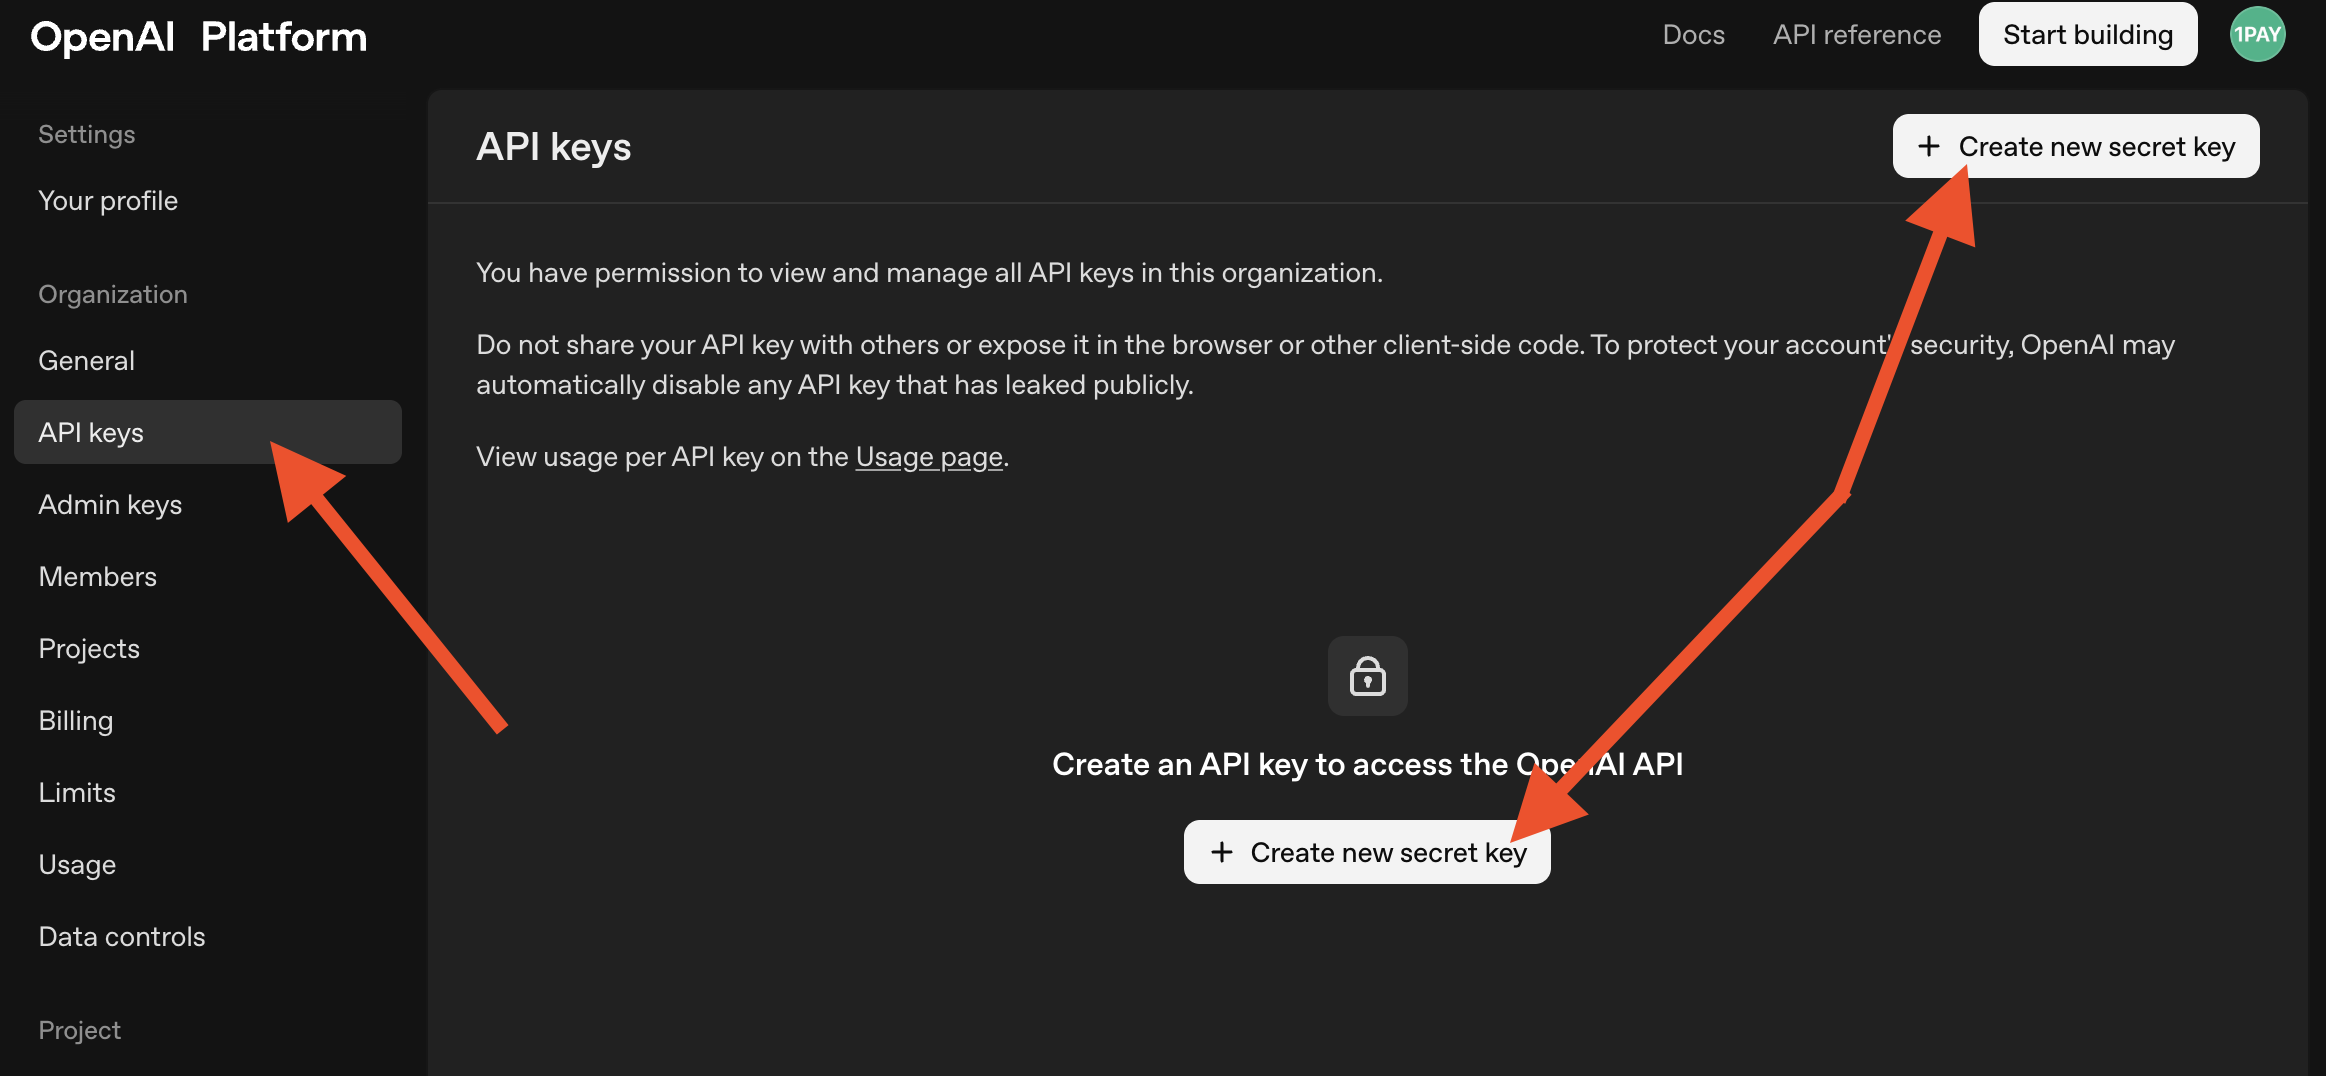Open the Docs link

coord(1693,35)
